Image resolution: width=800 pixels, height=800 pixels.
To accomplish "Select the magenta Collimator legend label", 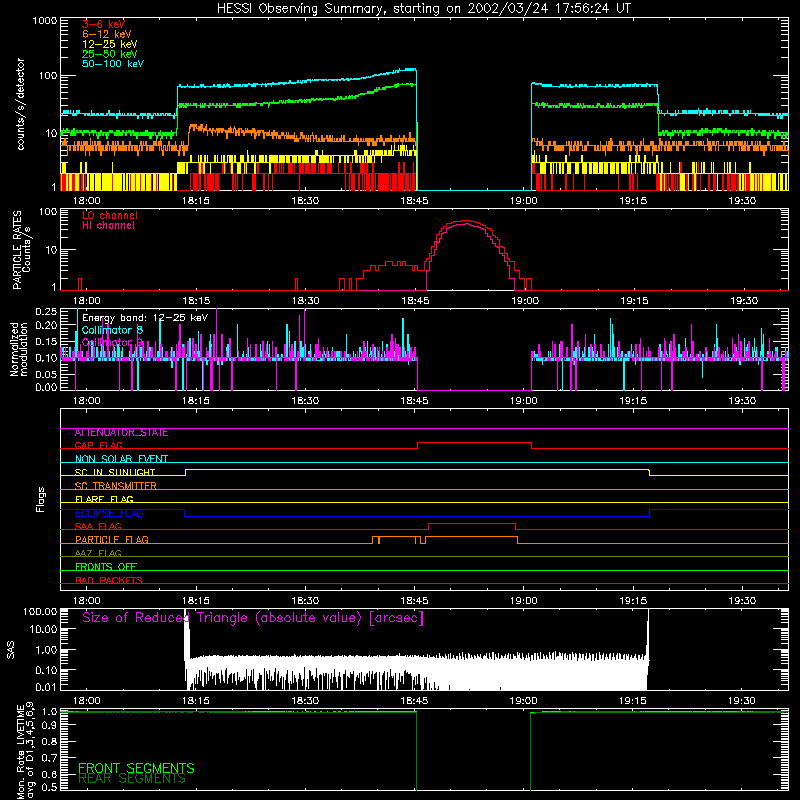I will [x=112, y=342].
